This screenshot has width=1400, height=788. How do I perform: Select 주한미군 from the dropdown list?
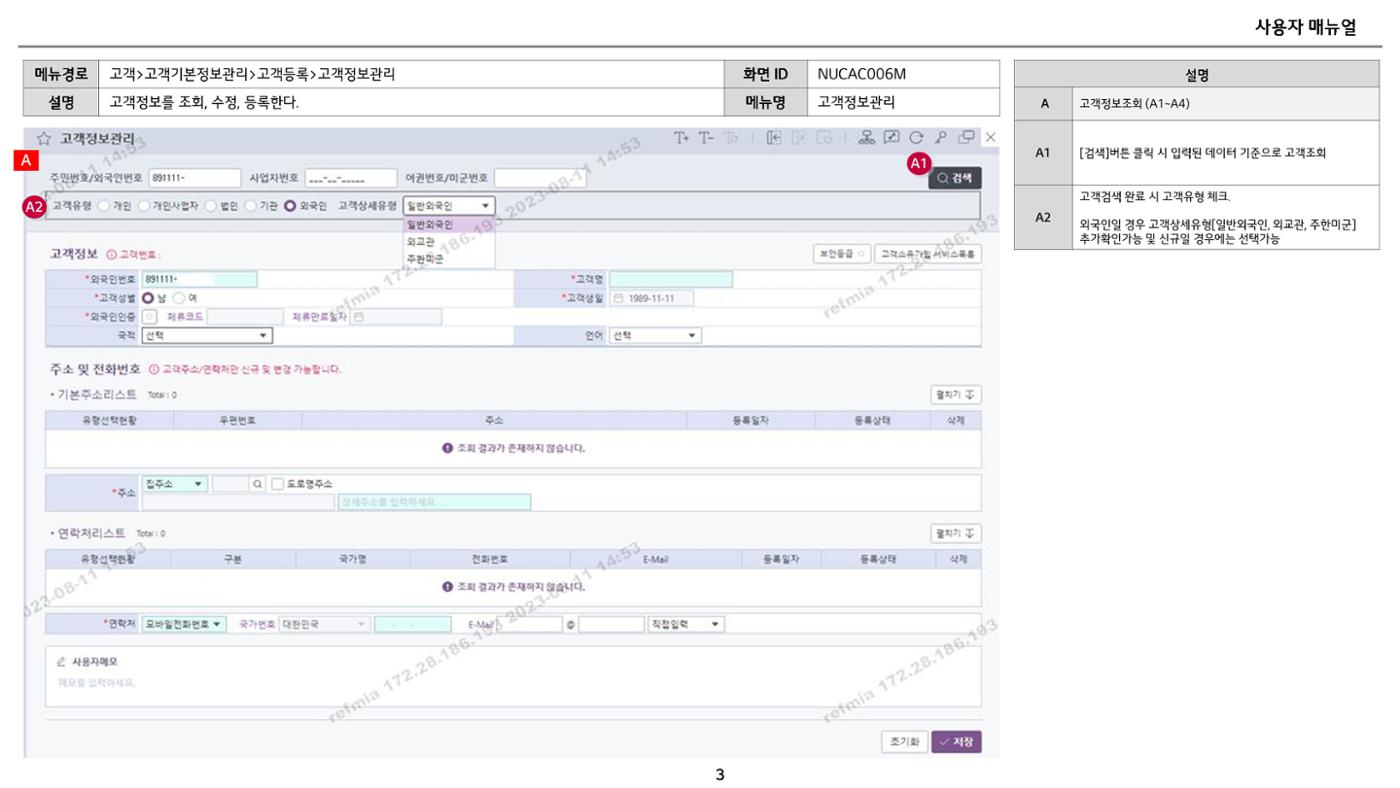coord(449,258)
